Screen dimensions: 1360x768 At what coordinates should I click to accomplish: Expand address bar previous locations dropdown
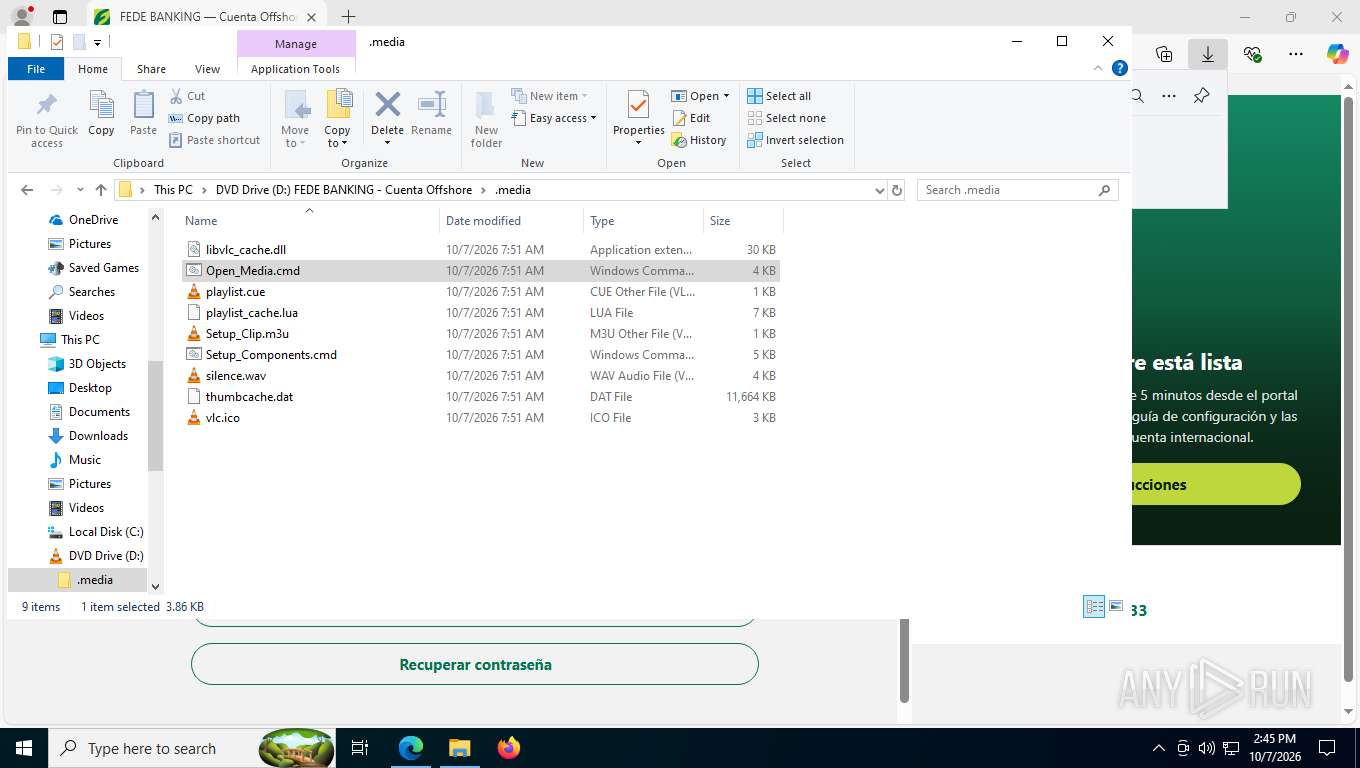880,190
